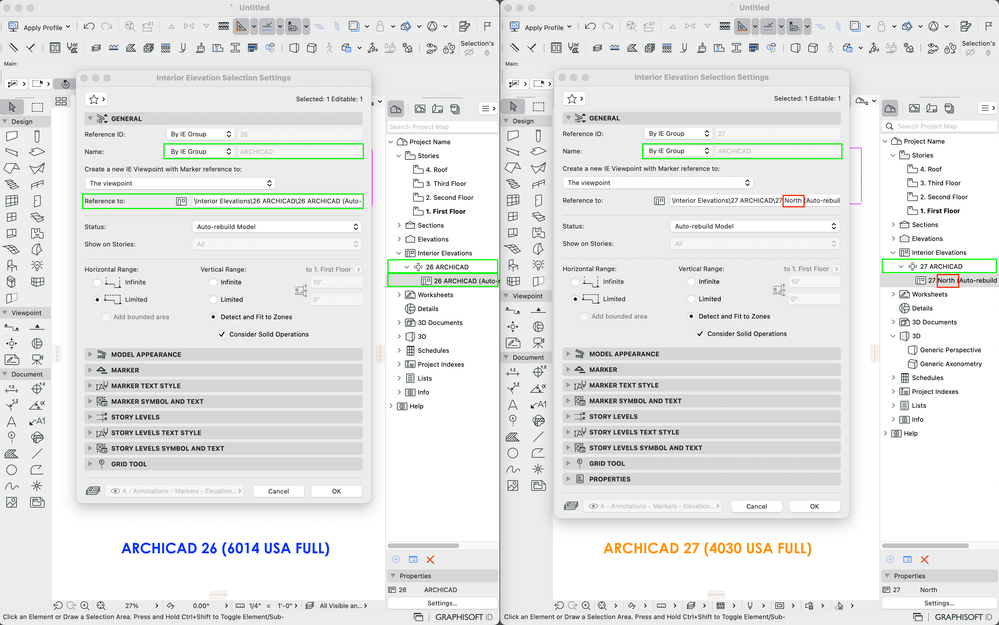Select the Arrow tool in the right ARCHICAD 27 window
999x625 pixels.
click(513, 106)
